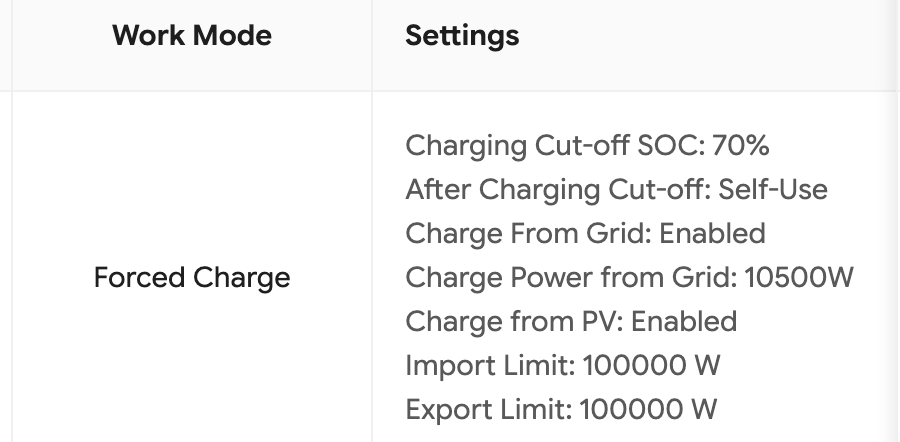
Task: Select the 10500W charge power value
Action: pyautogui.click(x=799, y=278)
